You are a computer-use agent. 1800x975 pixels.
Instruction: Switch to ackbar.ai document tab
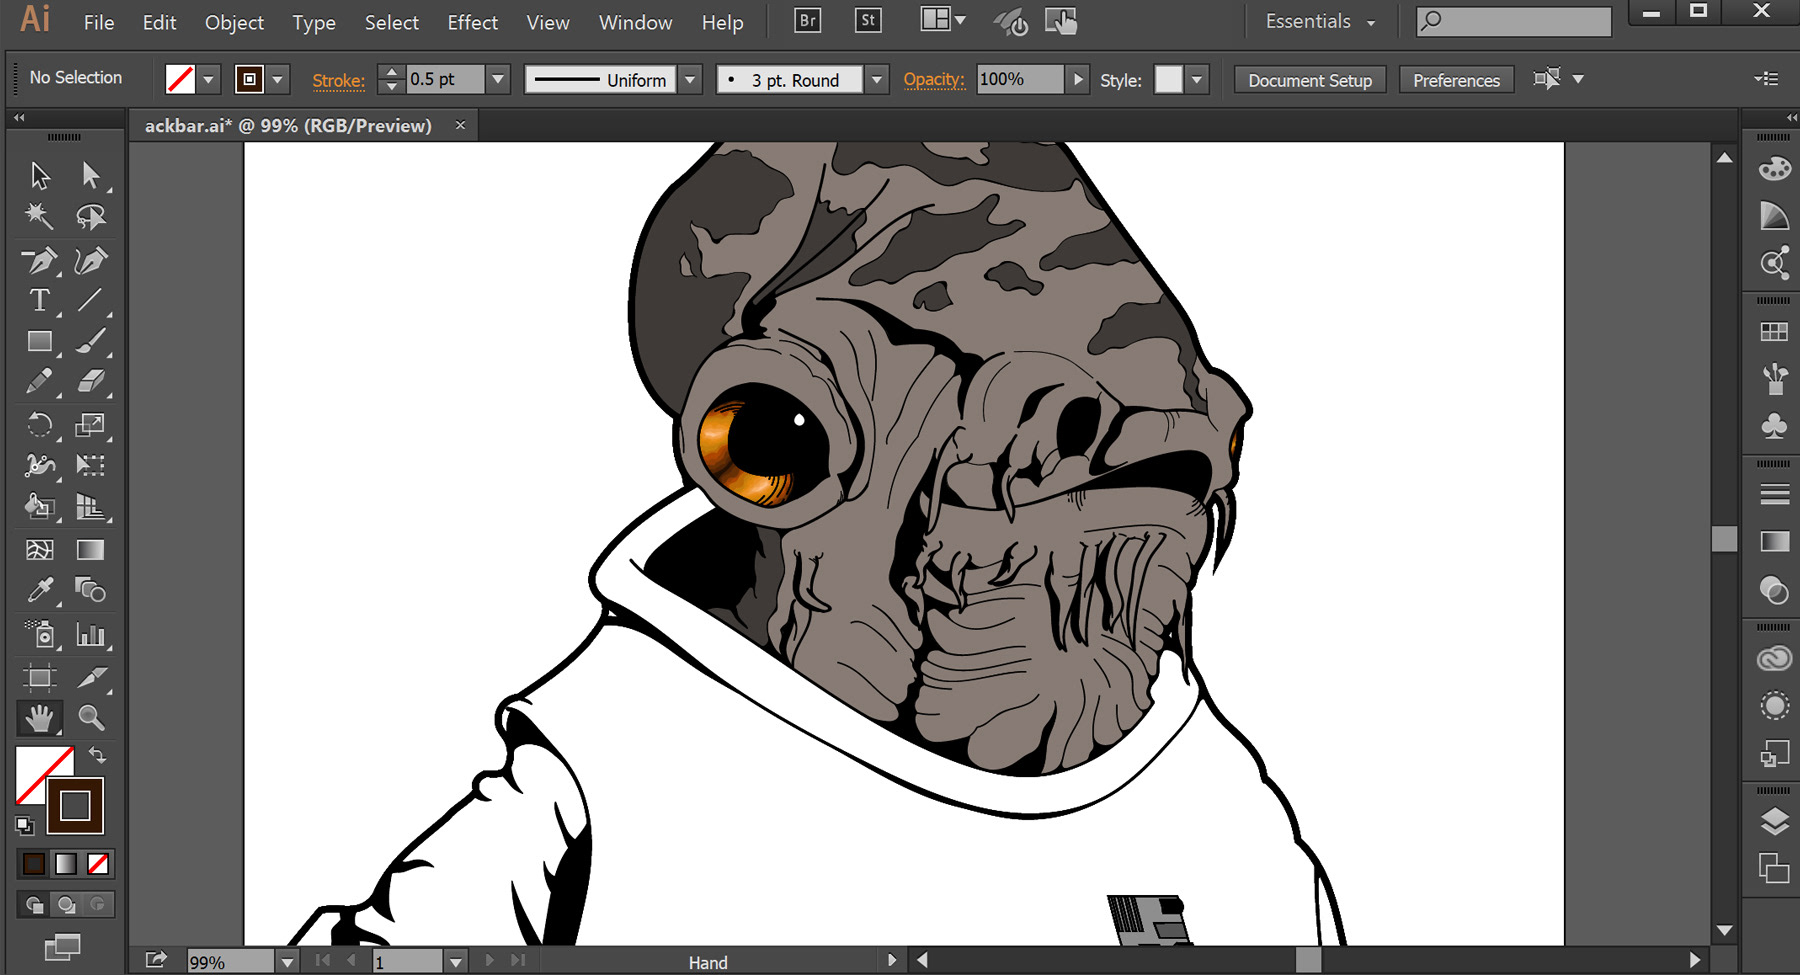pos(288,125)
